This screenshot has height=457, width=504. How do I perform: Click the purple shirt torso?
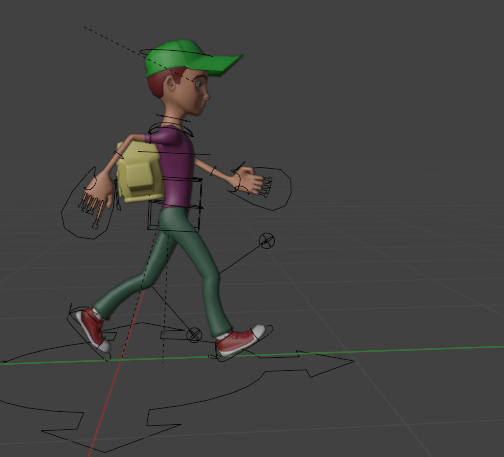click(x=177, y=168)
